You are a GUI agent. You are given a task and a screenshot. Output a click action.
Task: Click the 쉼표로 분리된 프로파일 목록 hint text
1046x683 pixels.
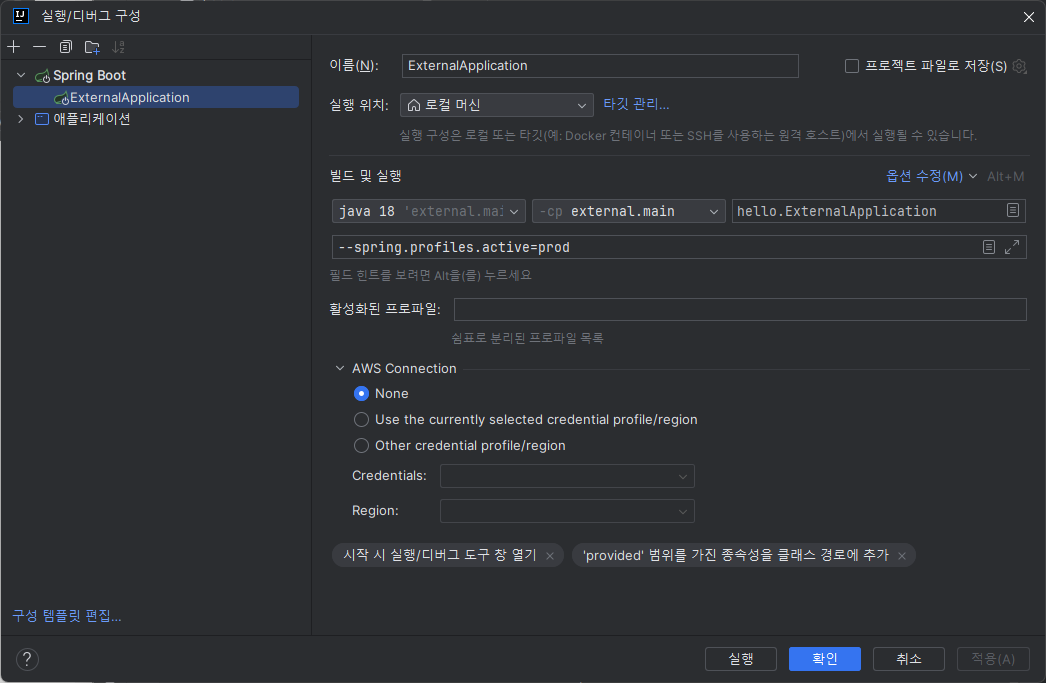(x=527, y=338)
